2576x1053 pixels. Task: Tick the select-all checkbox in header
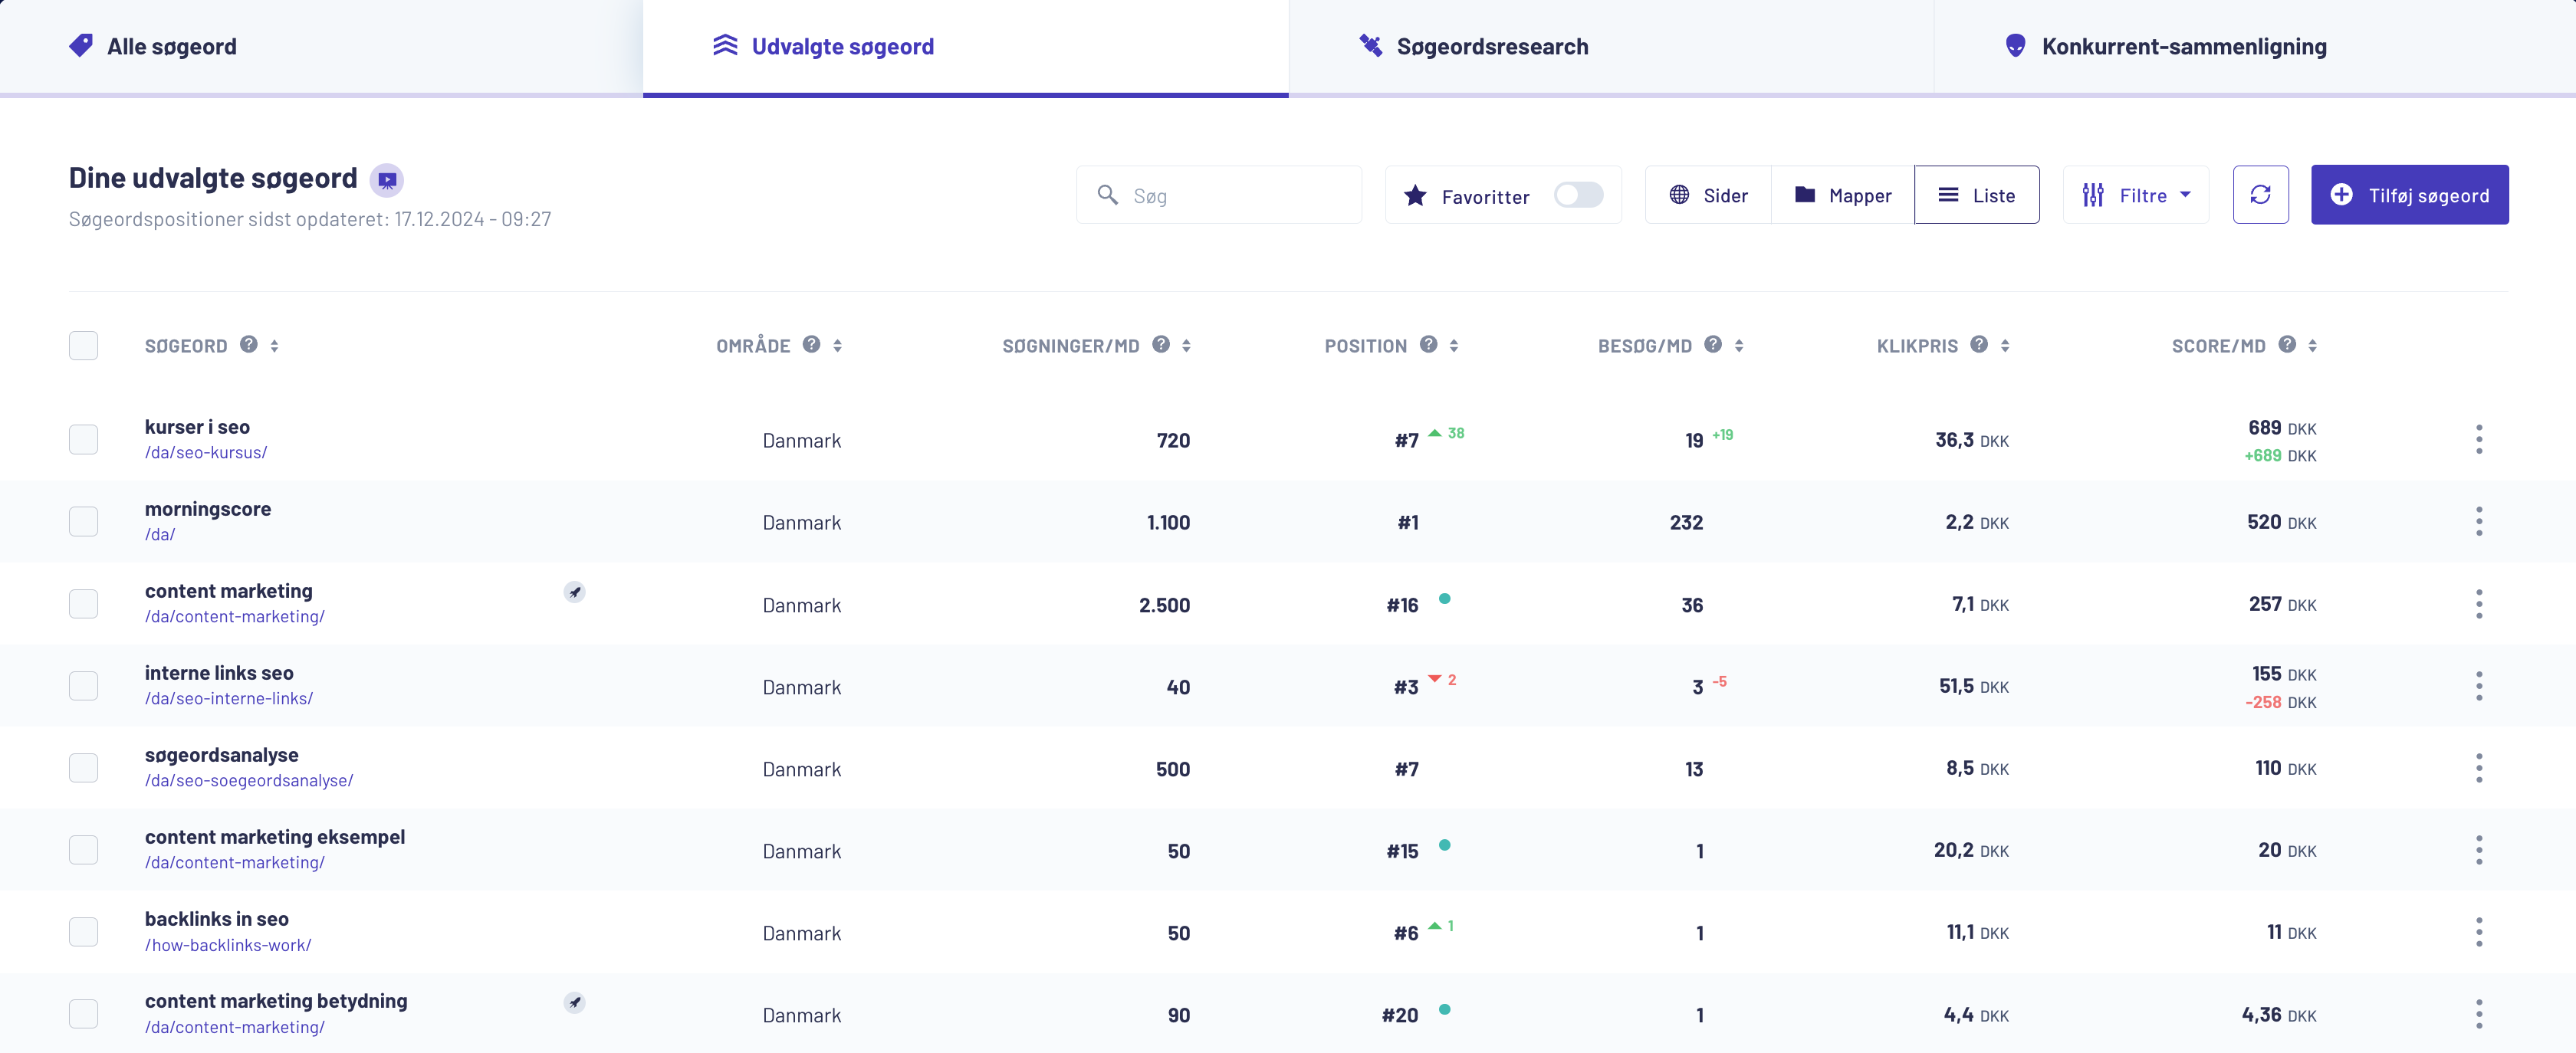pyautogui.click(x=83, y=346)
